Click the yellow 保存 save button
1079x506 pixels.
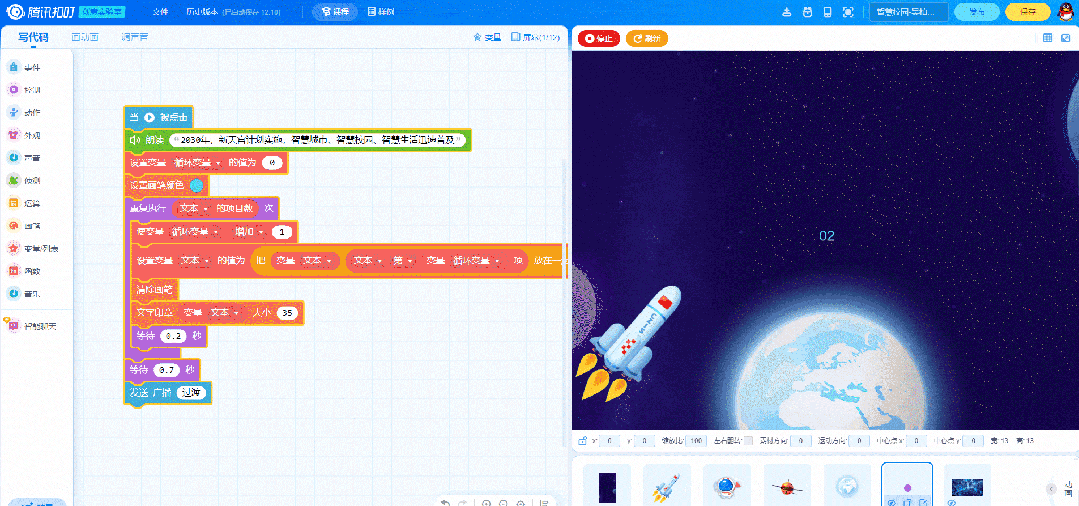click(1028, 12)
